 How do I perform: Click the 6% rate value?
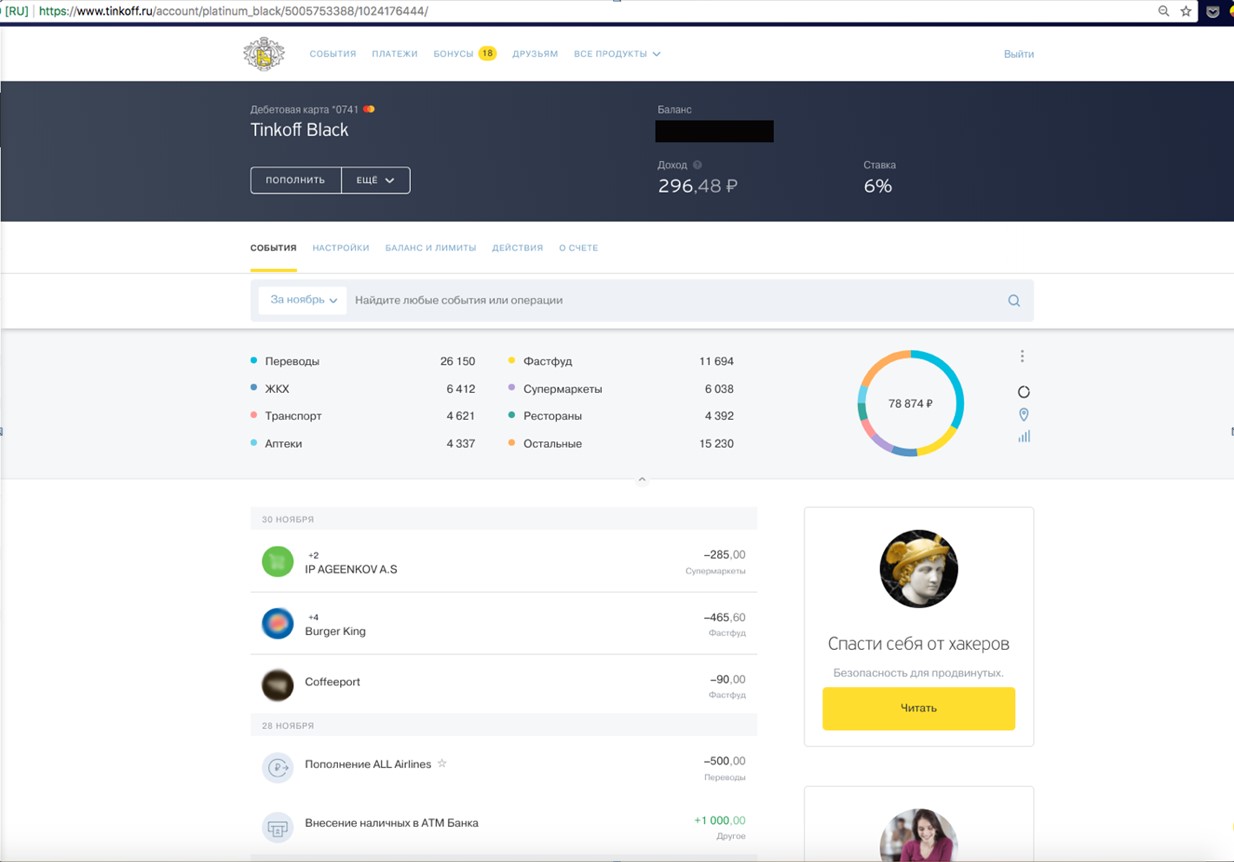pyautogui.click(x=878, y=186)
